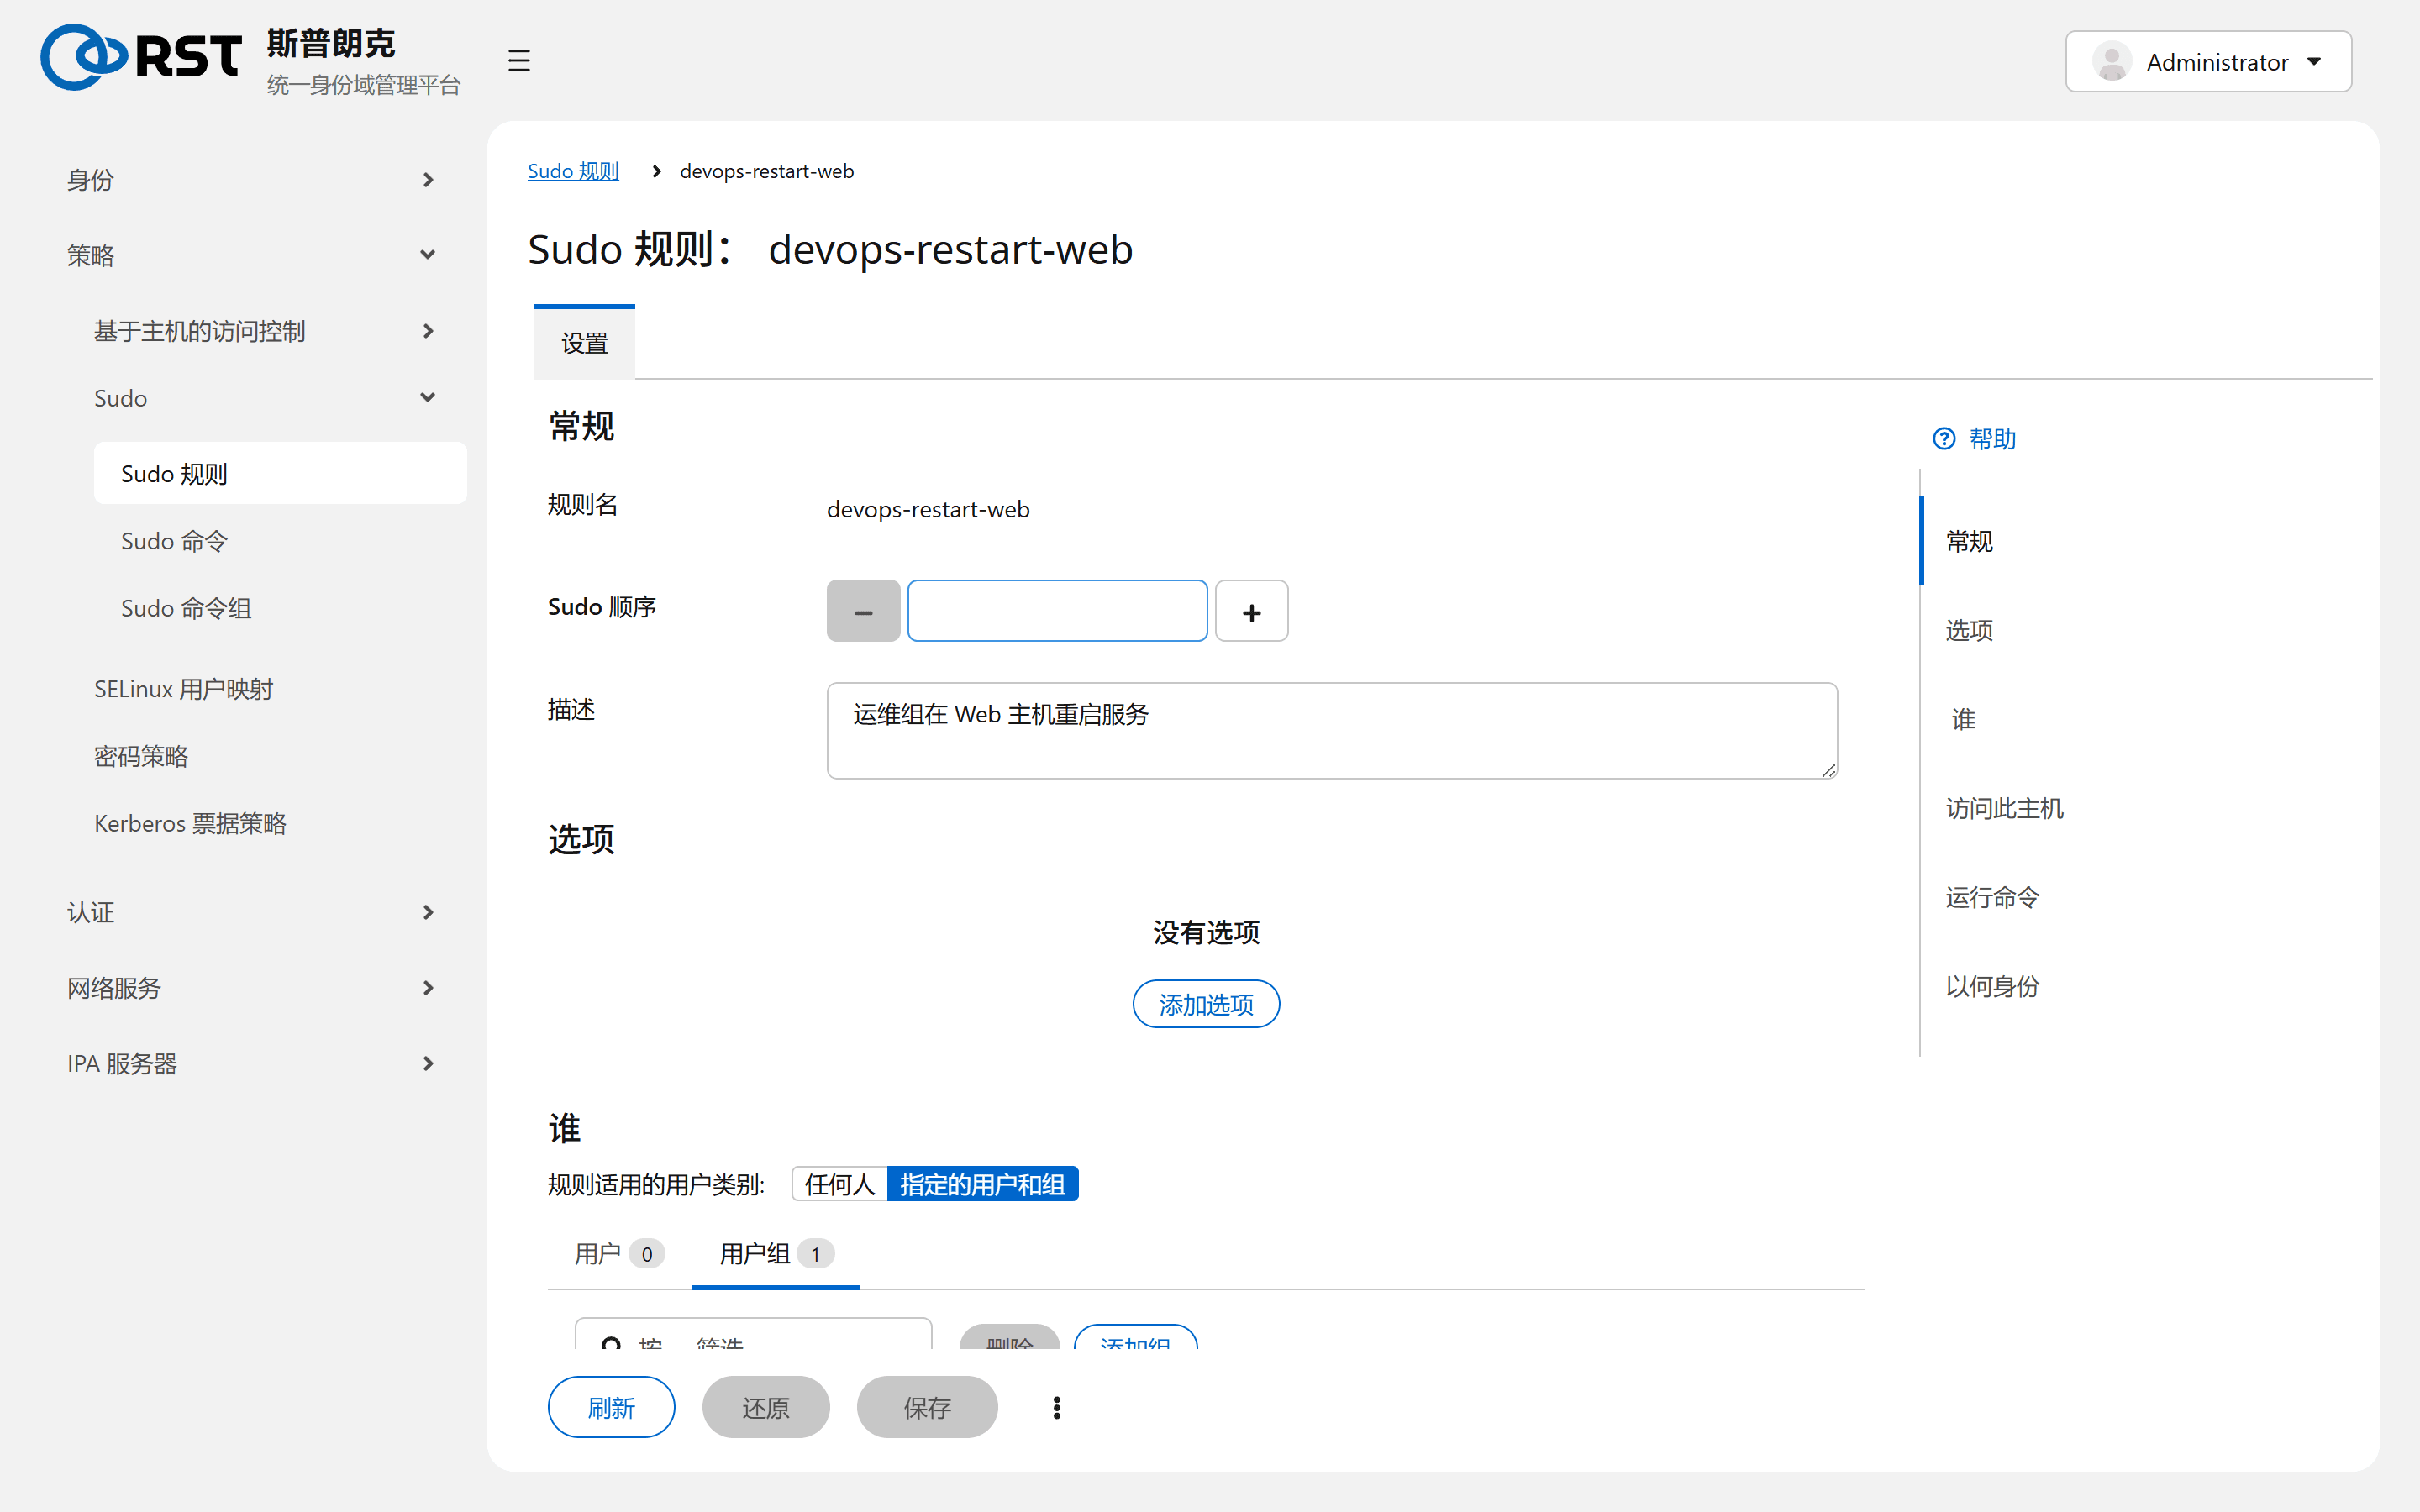The width and height of the screenshot is (2420, 1512).
Task: Increase Sudo order with plus button
Action: coord(1251,611)
